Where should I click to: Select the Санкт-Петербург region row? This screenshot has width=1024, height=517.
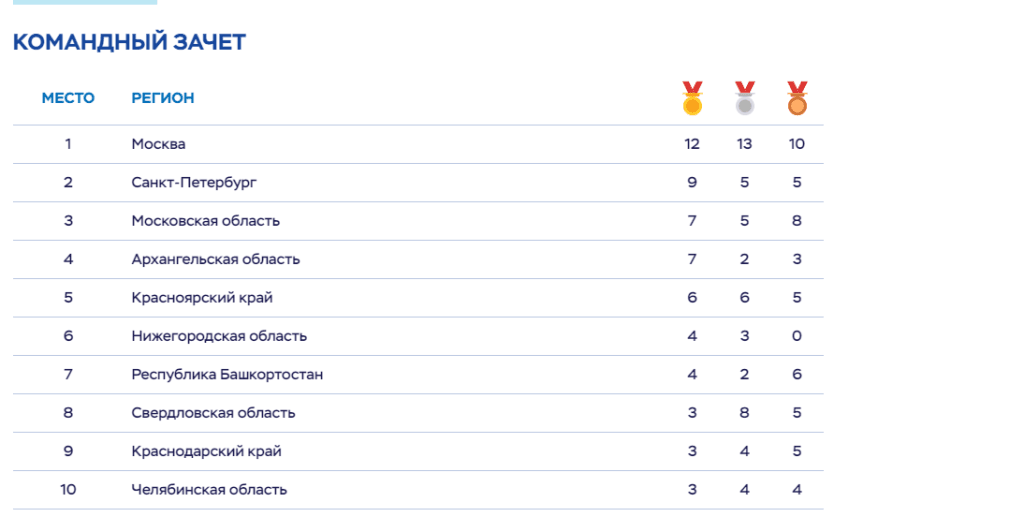[x=418, y=183]
